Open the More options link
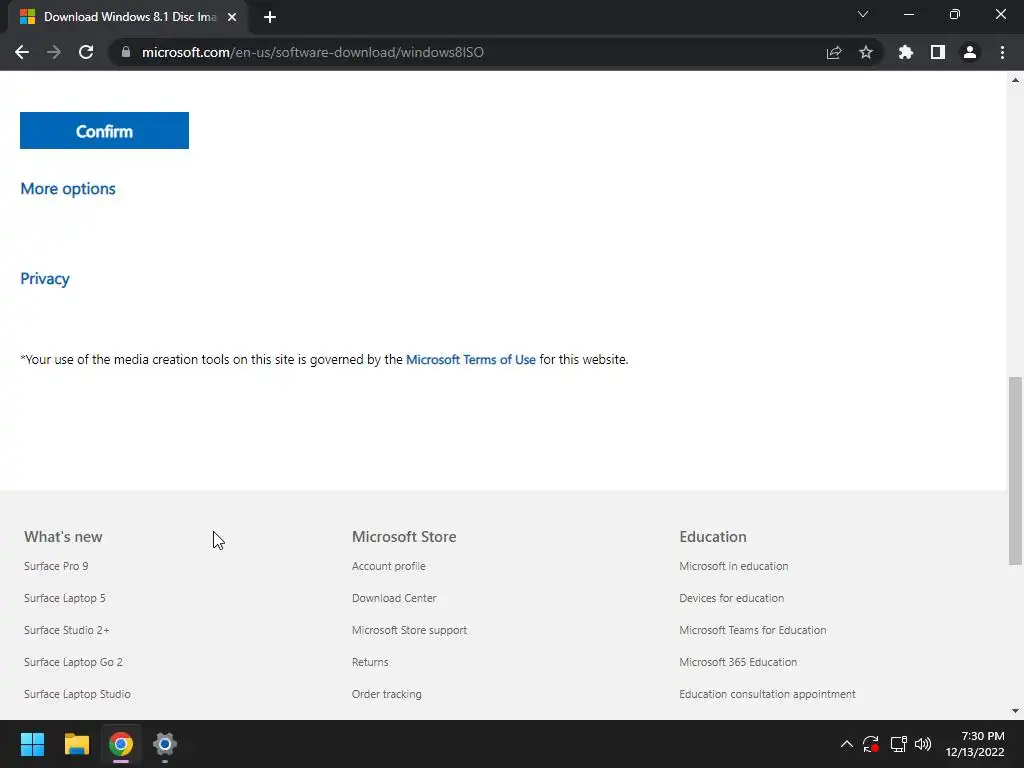This screenshot has width=1024, height=768. point(68,189)
